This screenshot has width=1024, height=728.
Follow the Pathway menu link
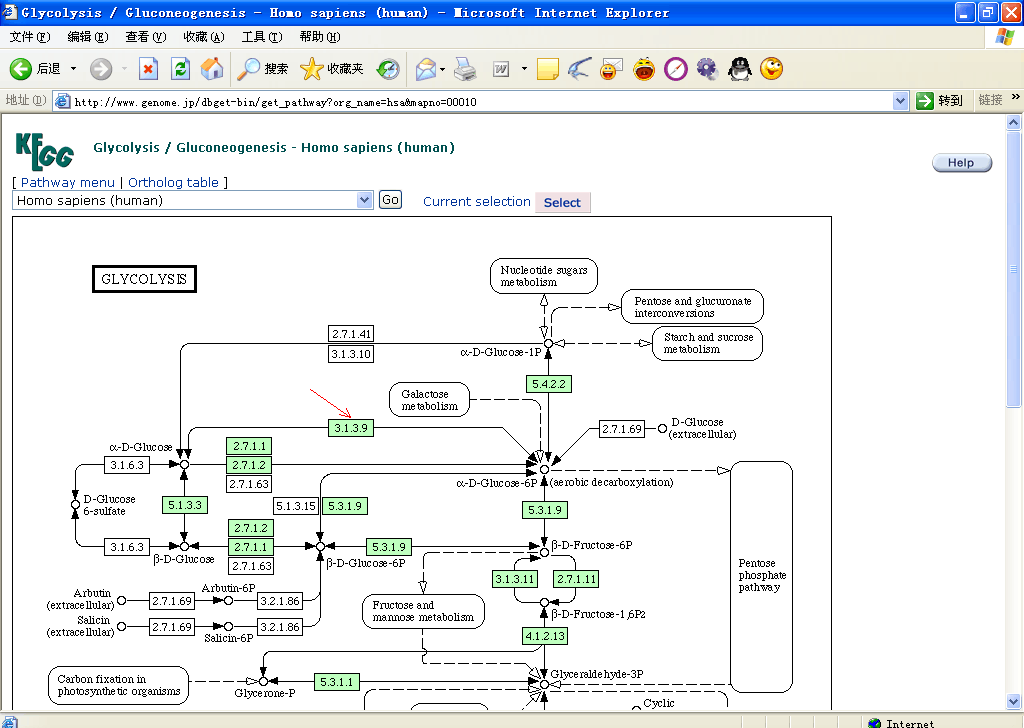point(67,182)
